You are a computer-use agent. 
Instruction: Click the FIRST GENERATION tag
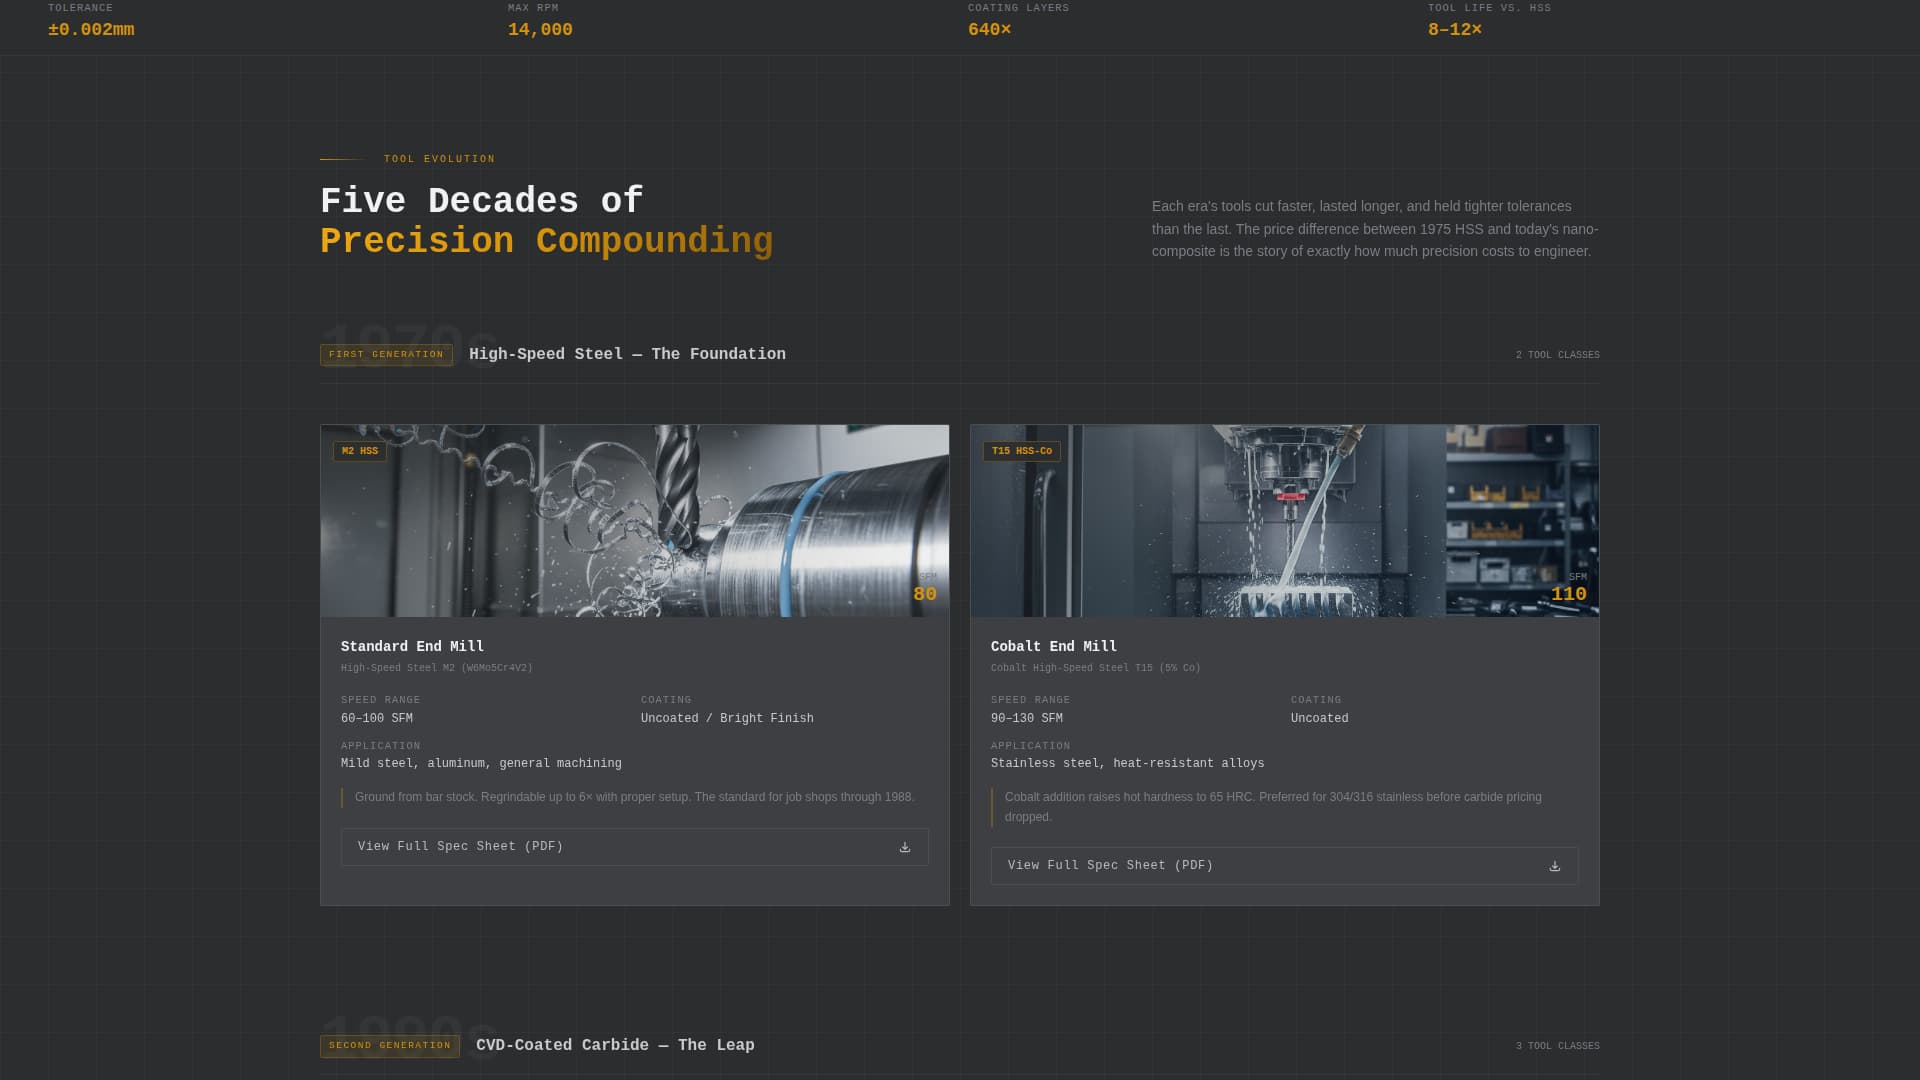coord(386,354)
